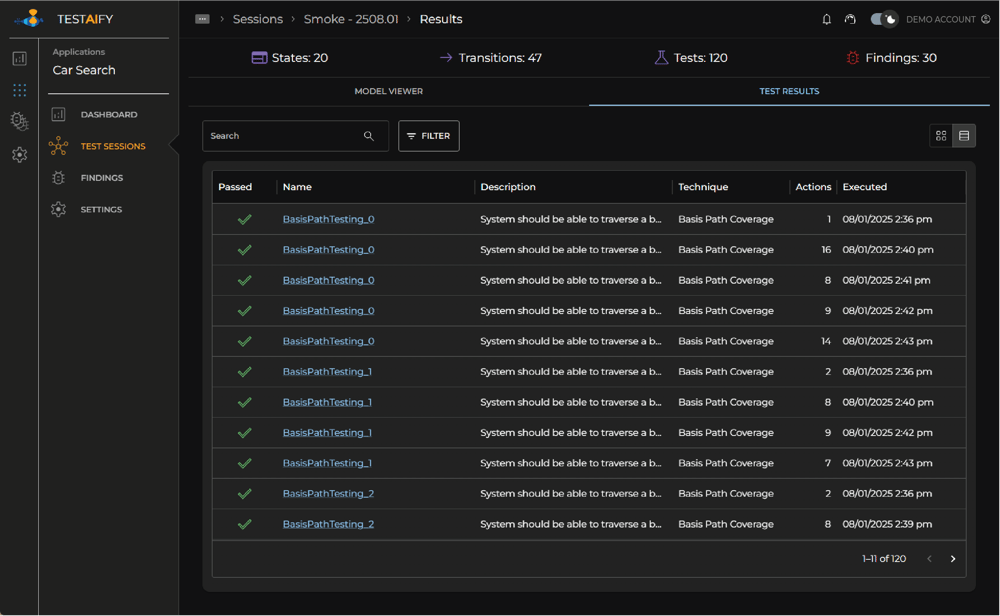
Task: Click the far-left rail chart icon
Action: (19, 59)
